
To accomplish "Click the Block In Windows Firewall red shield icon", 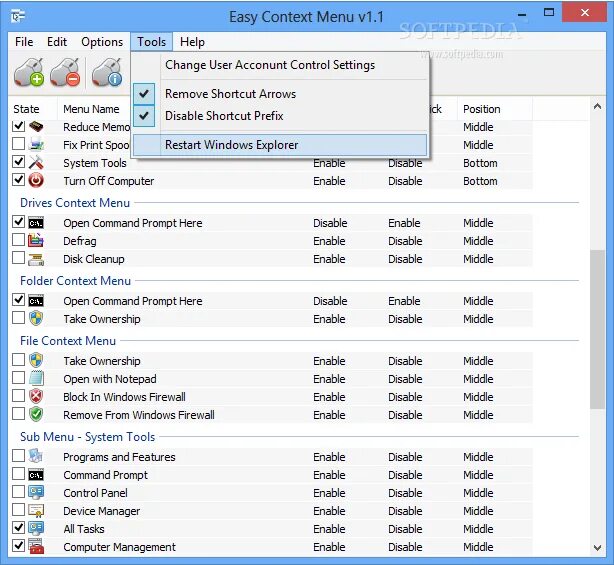I will coord(36,397).
